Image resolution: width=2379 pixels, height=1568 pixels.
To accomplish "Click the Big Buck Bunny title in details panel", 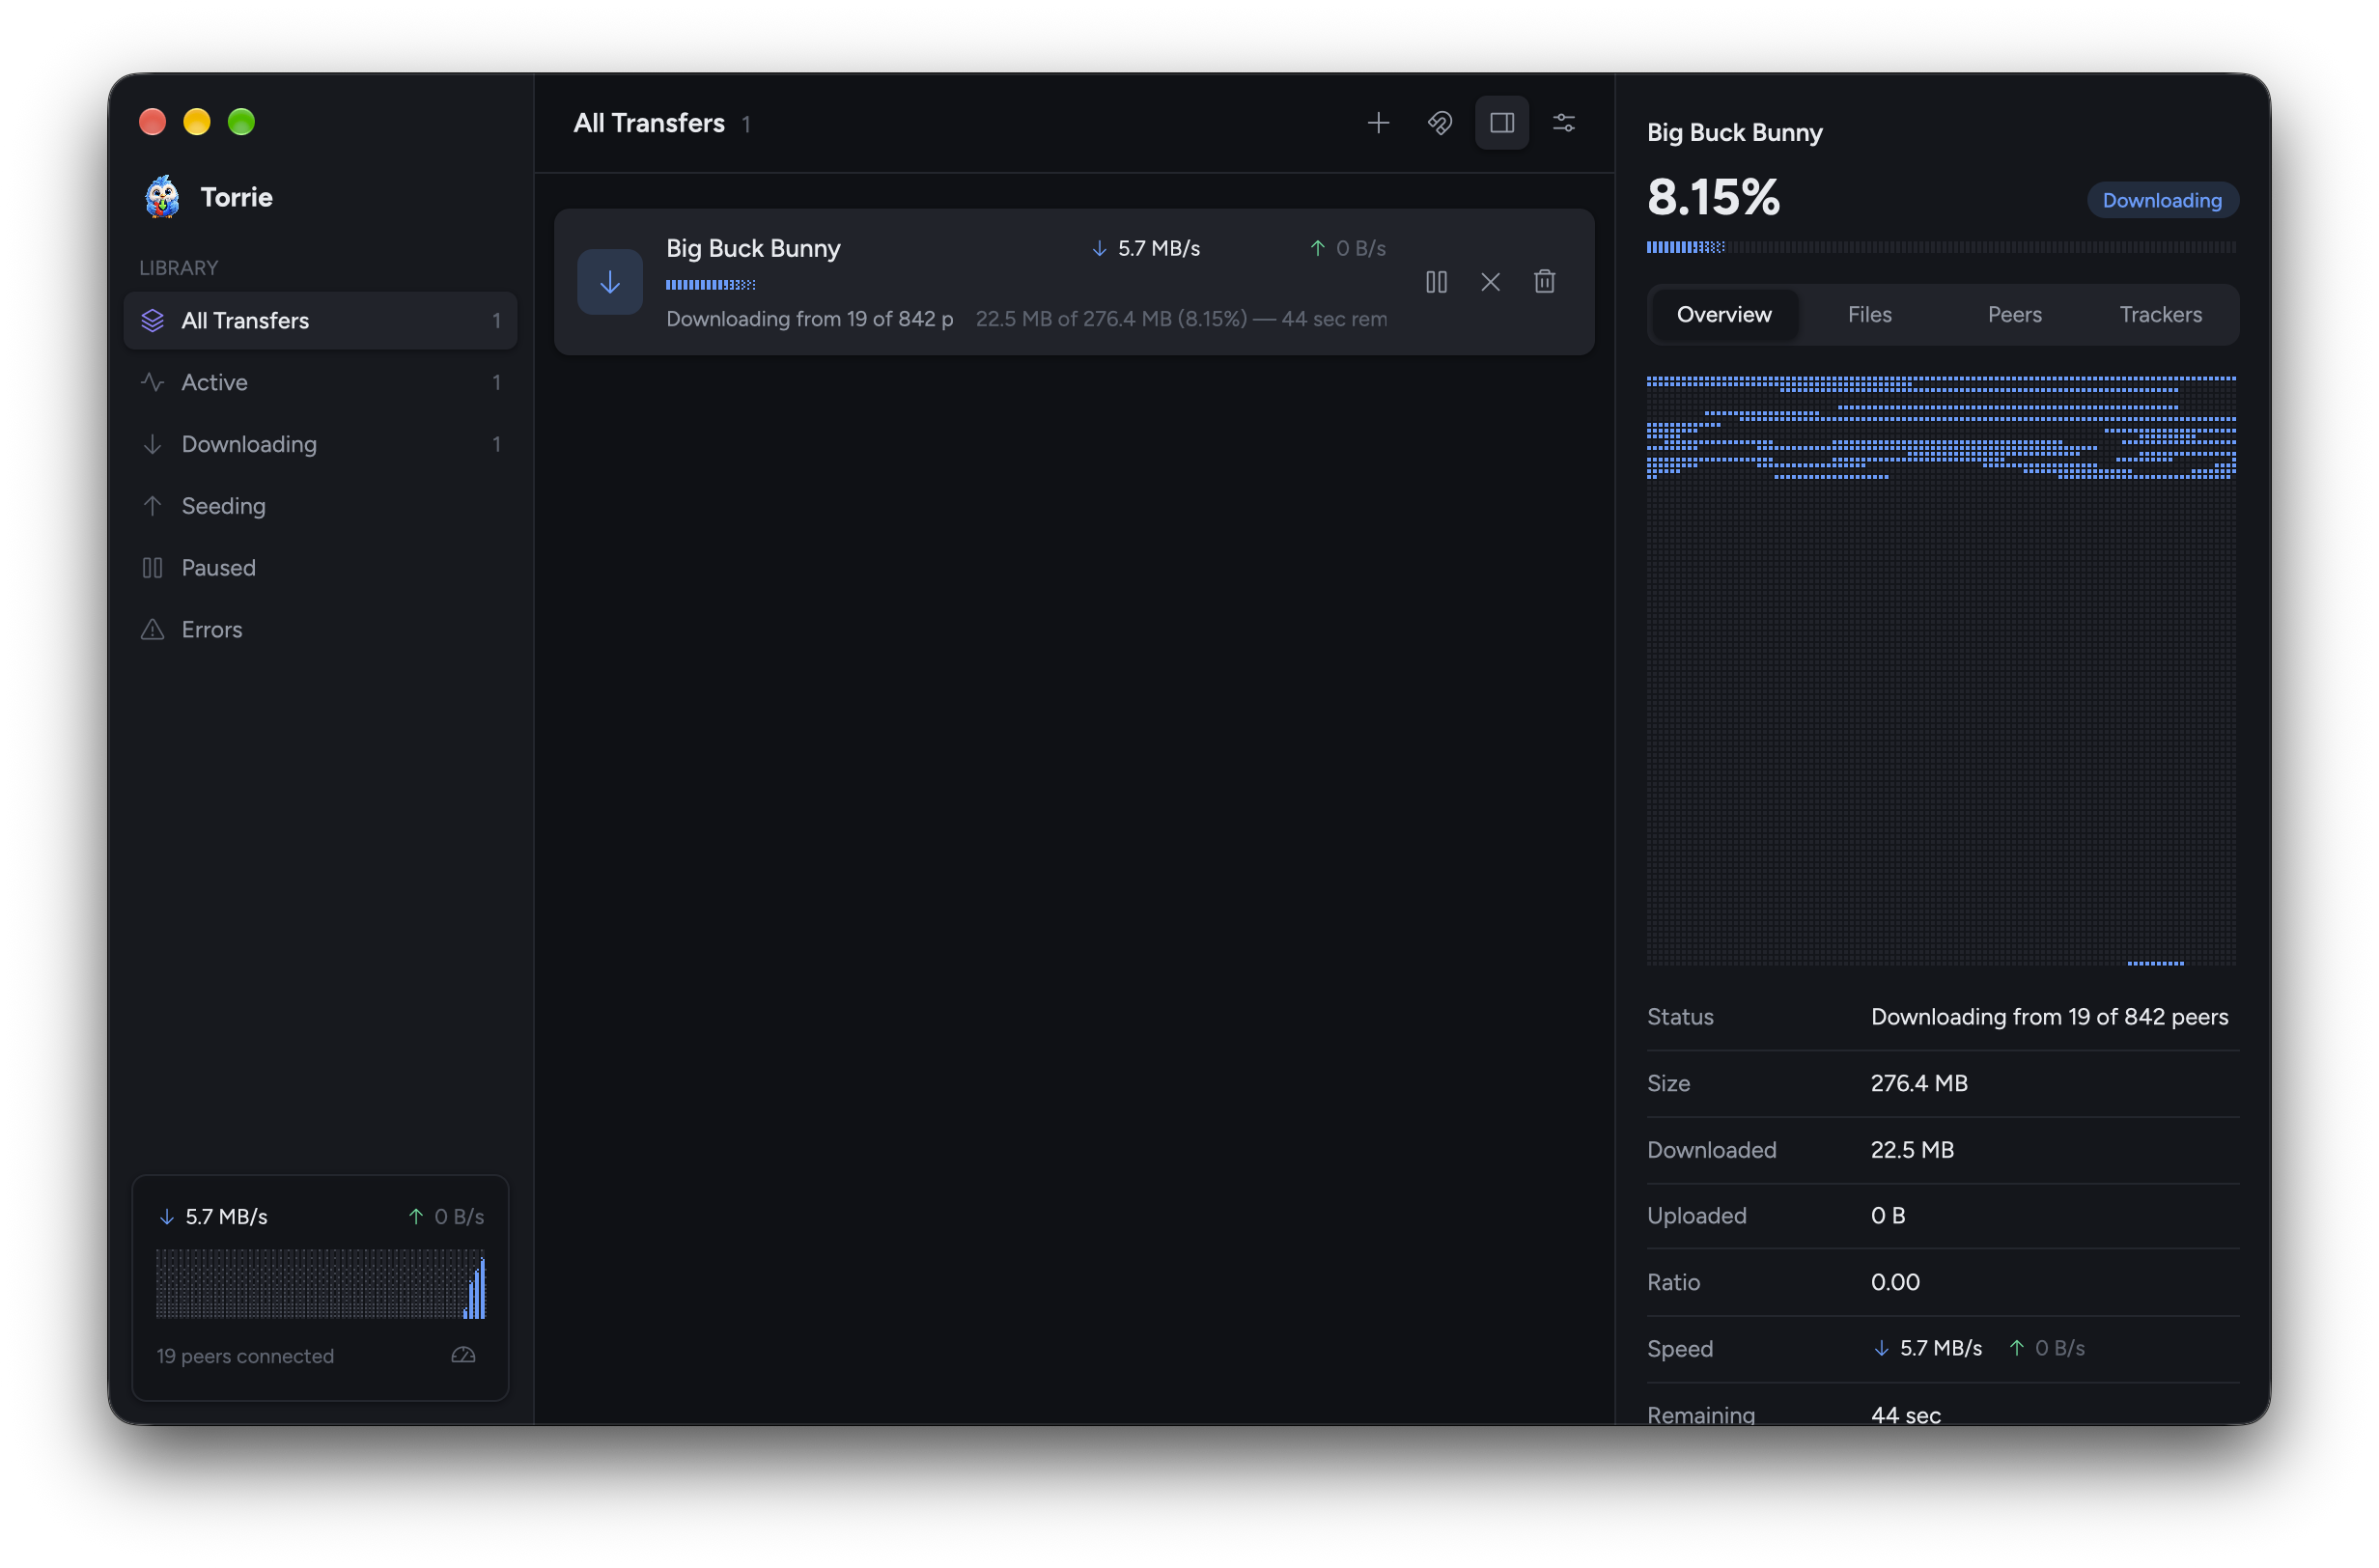I will (1734, 133).
